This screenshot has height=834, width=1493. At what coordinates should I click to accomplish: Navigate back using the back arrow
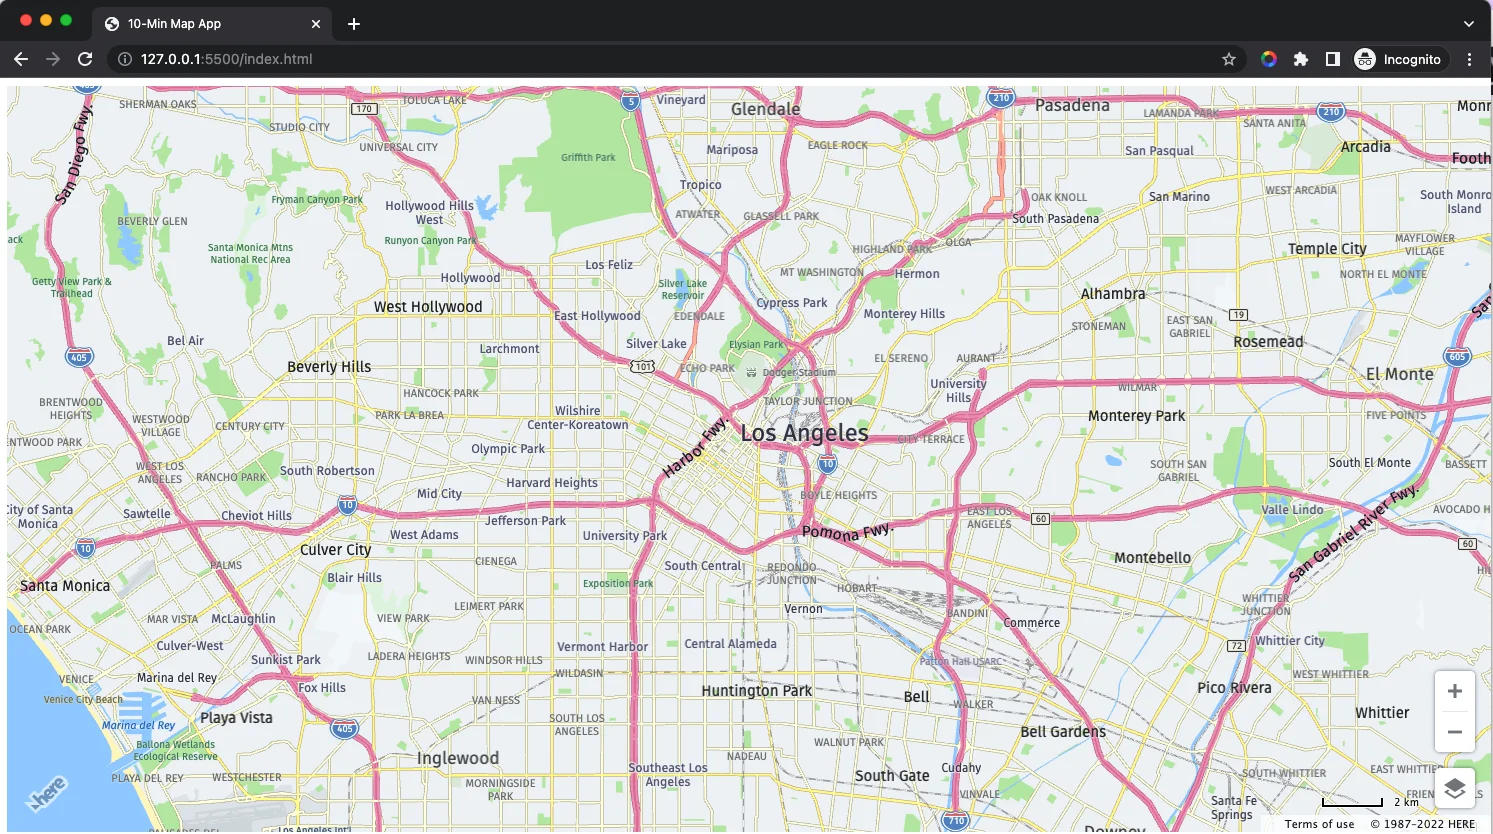click(20, 59)
